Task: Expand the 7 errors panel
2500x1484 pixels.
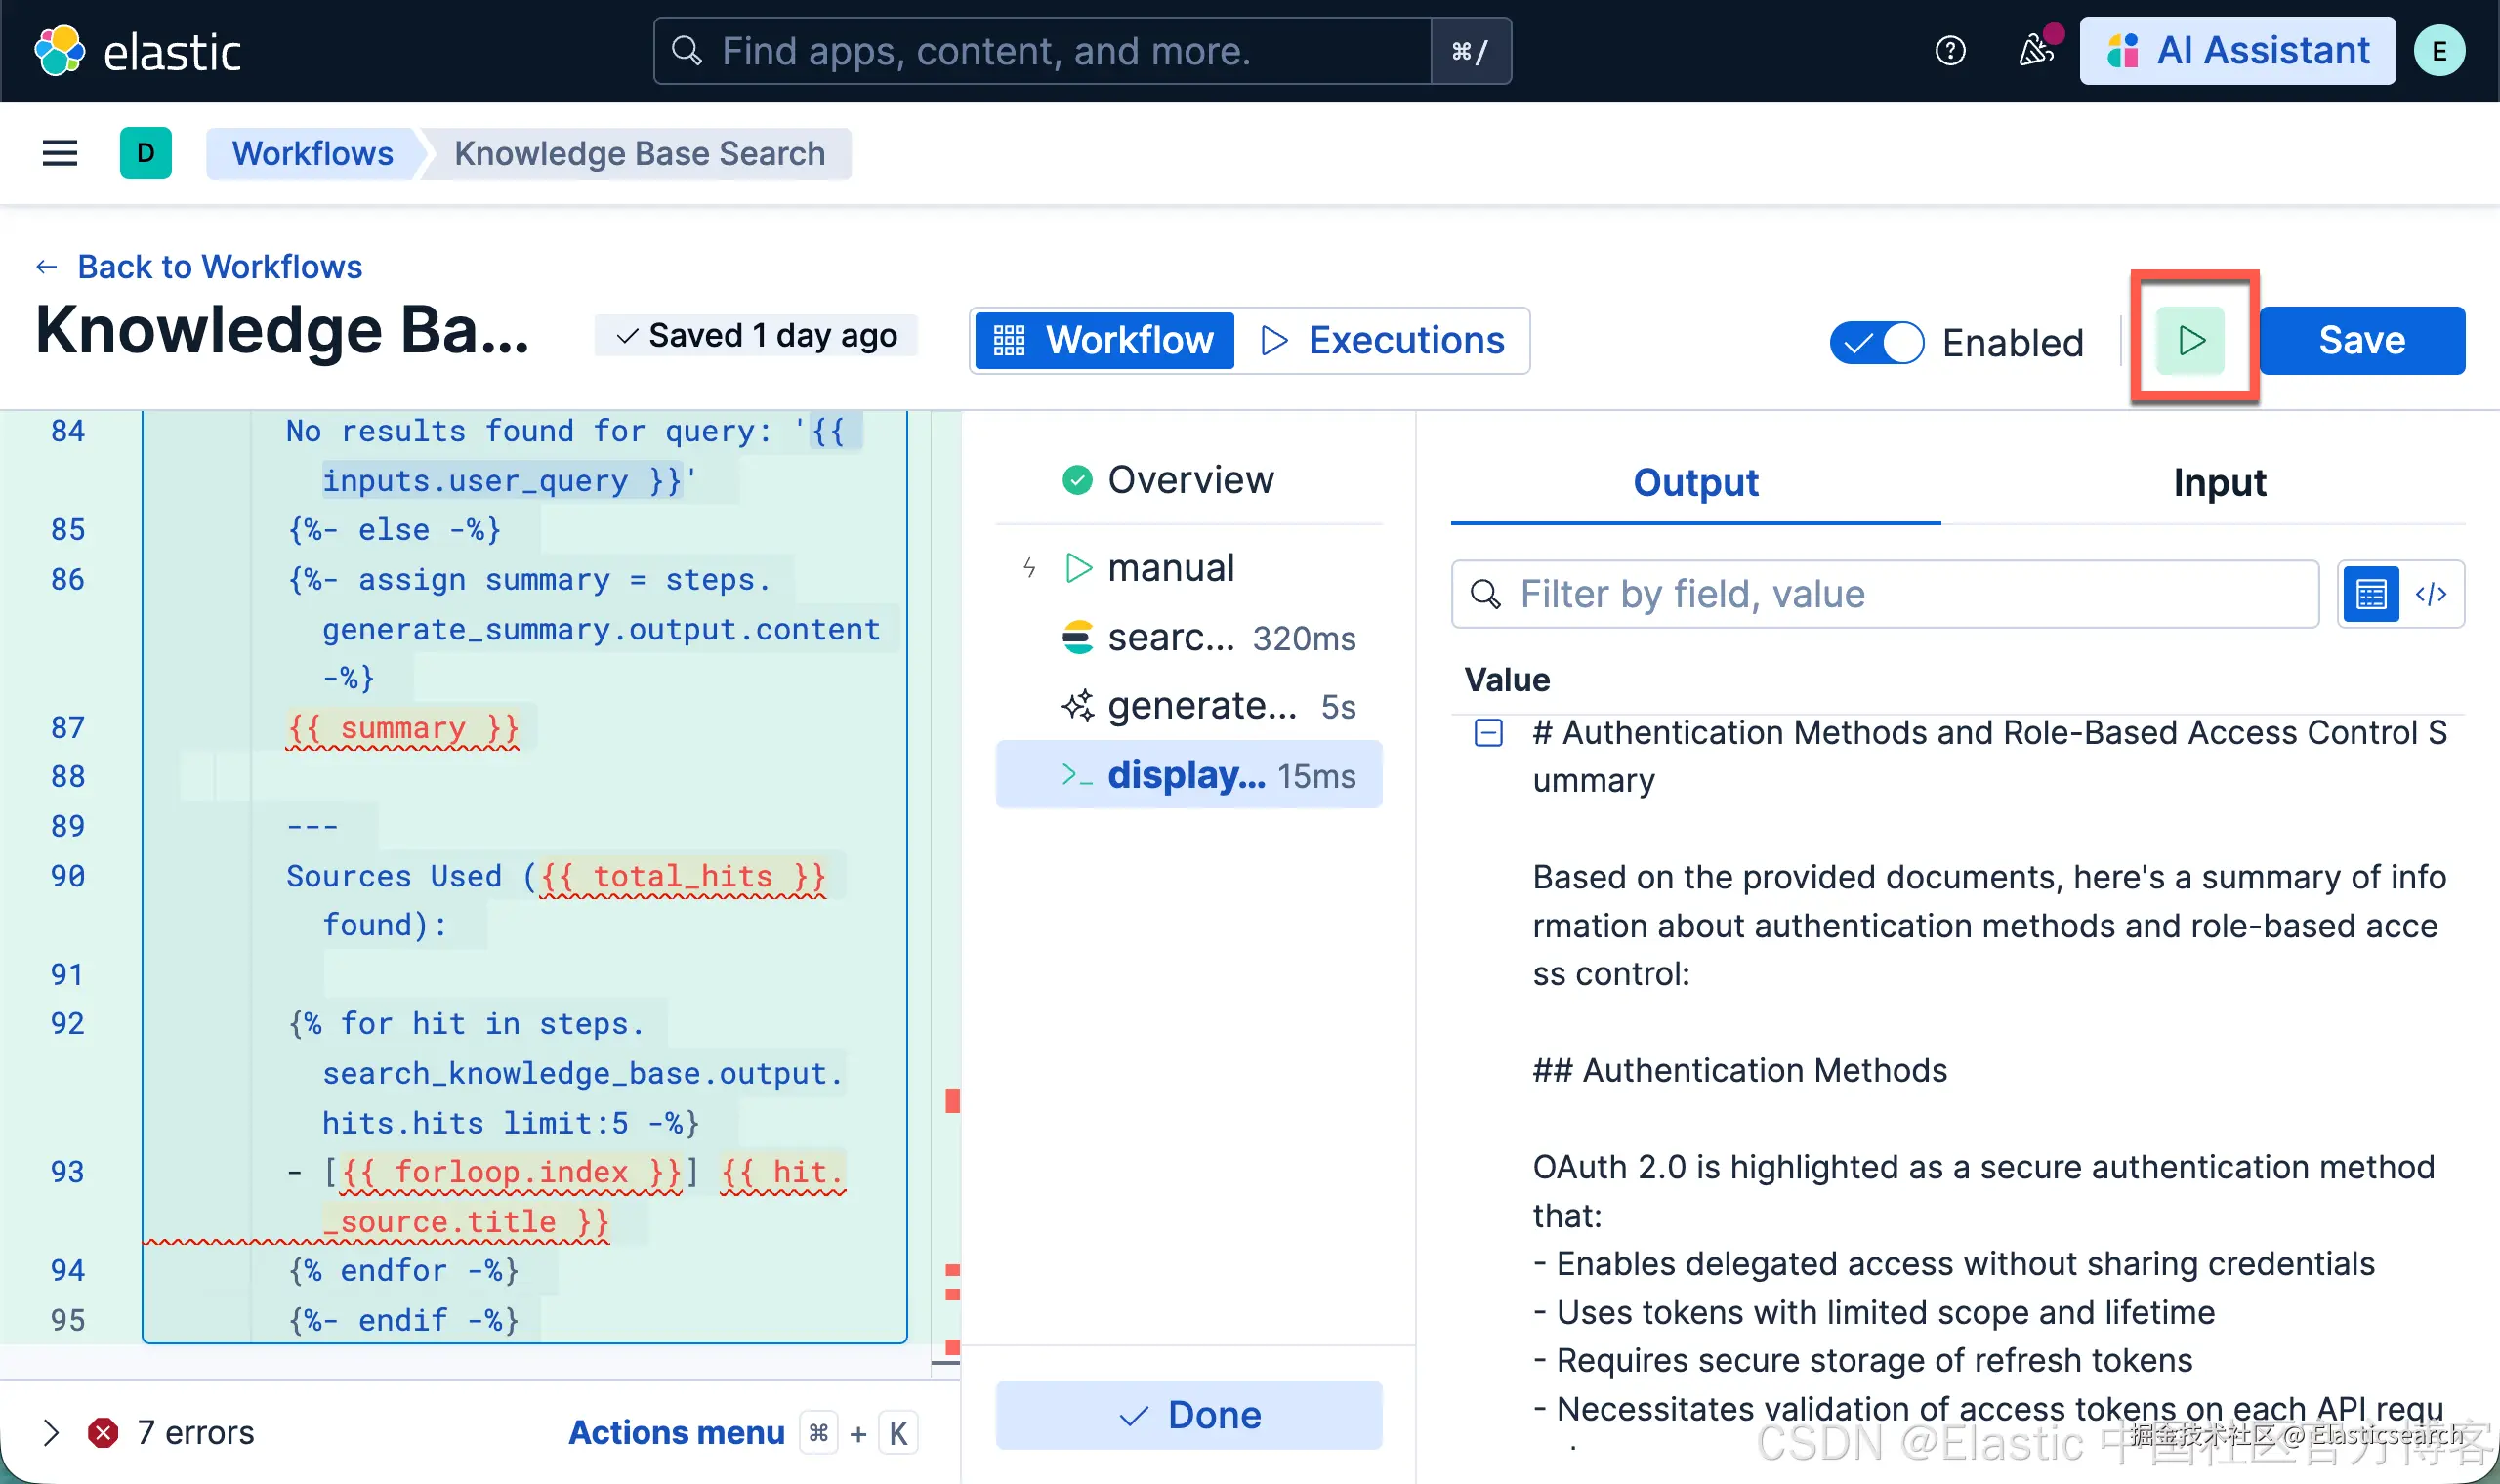Action: [52, 1432]
